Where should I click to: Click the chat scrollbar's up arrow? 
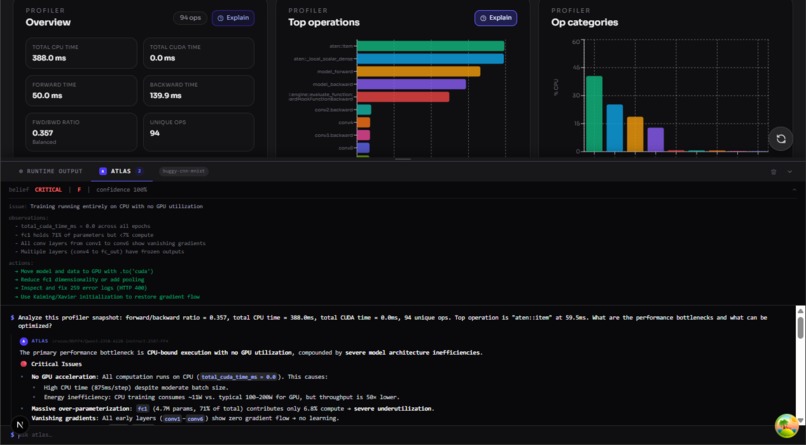click(800, 310)
